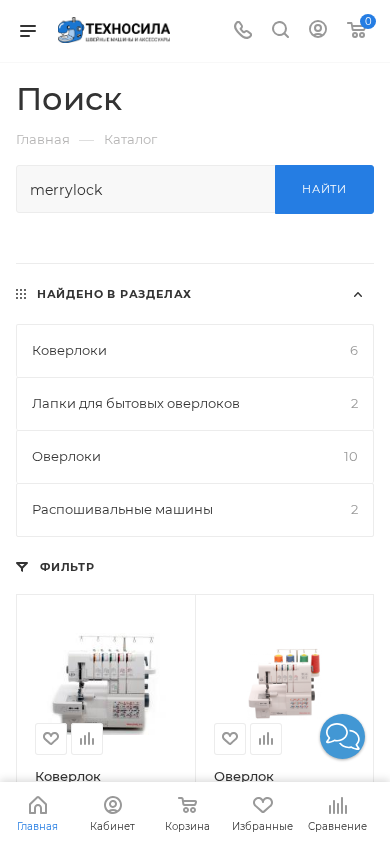Image resolution: width=390 pixels, height=844 pixels.
Task: Open the user account icon in header
Action: tap(318, 29)
